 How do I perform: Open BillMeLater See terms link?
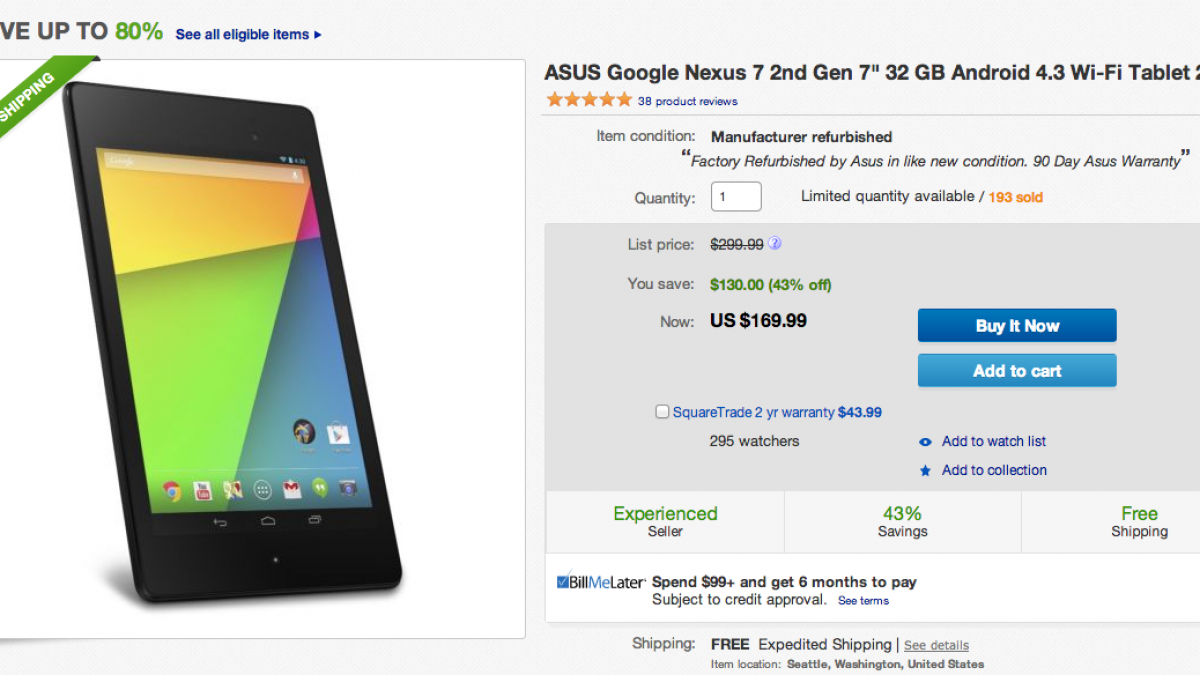coord(863,601)
